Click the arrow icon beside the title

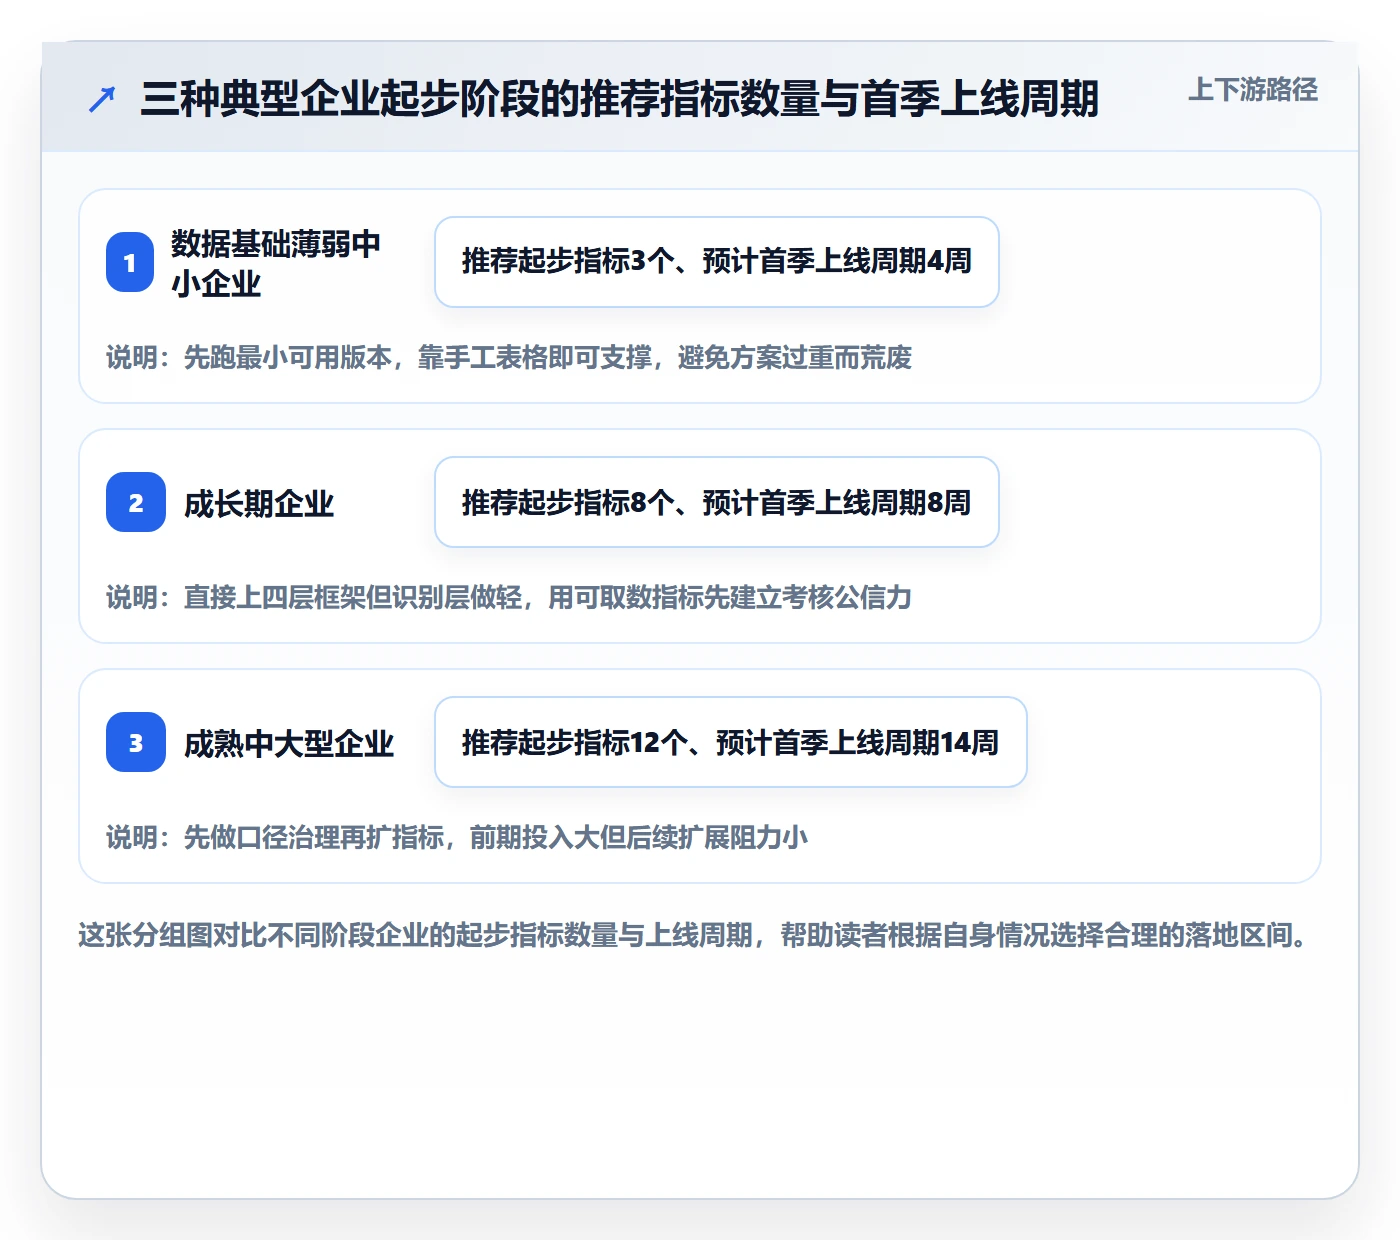pyautogui.click(x=102, y=99)
